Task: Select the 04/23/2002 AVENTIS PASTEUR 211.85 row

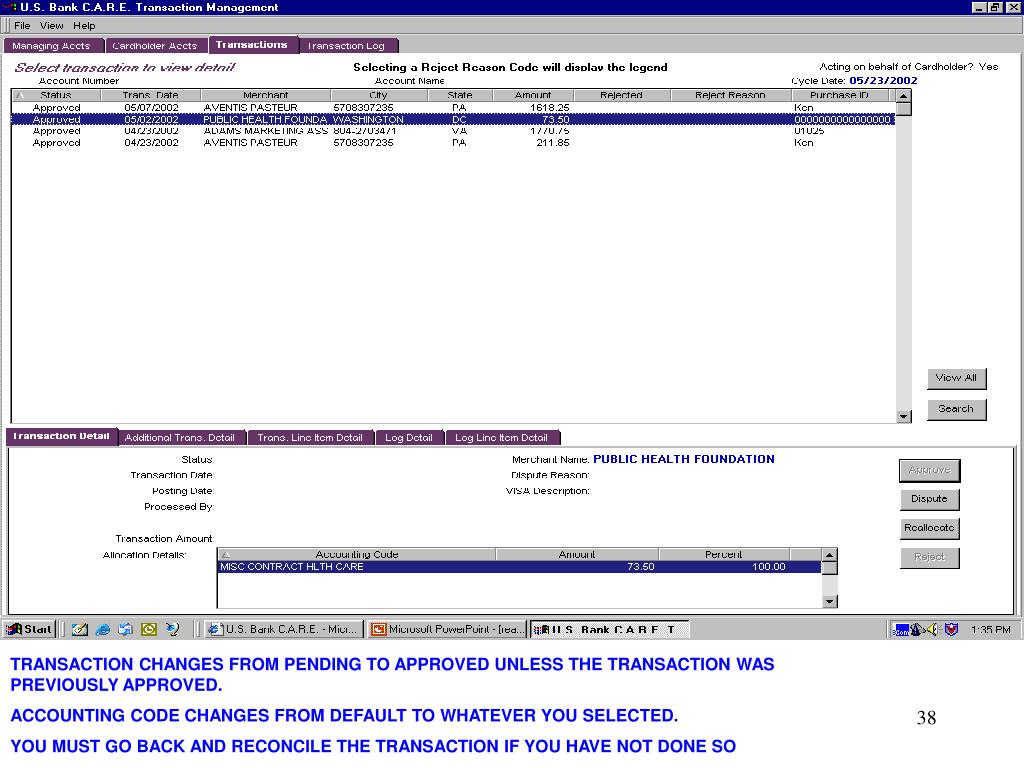Action: (x=453, y=142)
